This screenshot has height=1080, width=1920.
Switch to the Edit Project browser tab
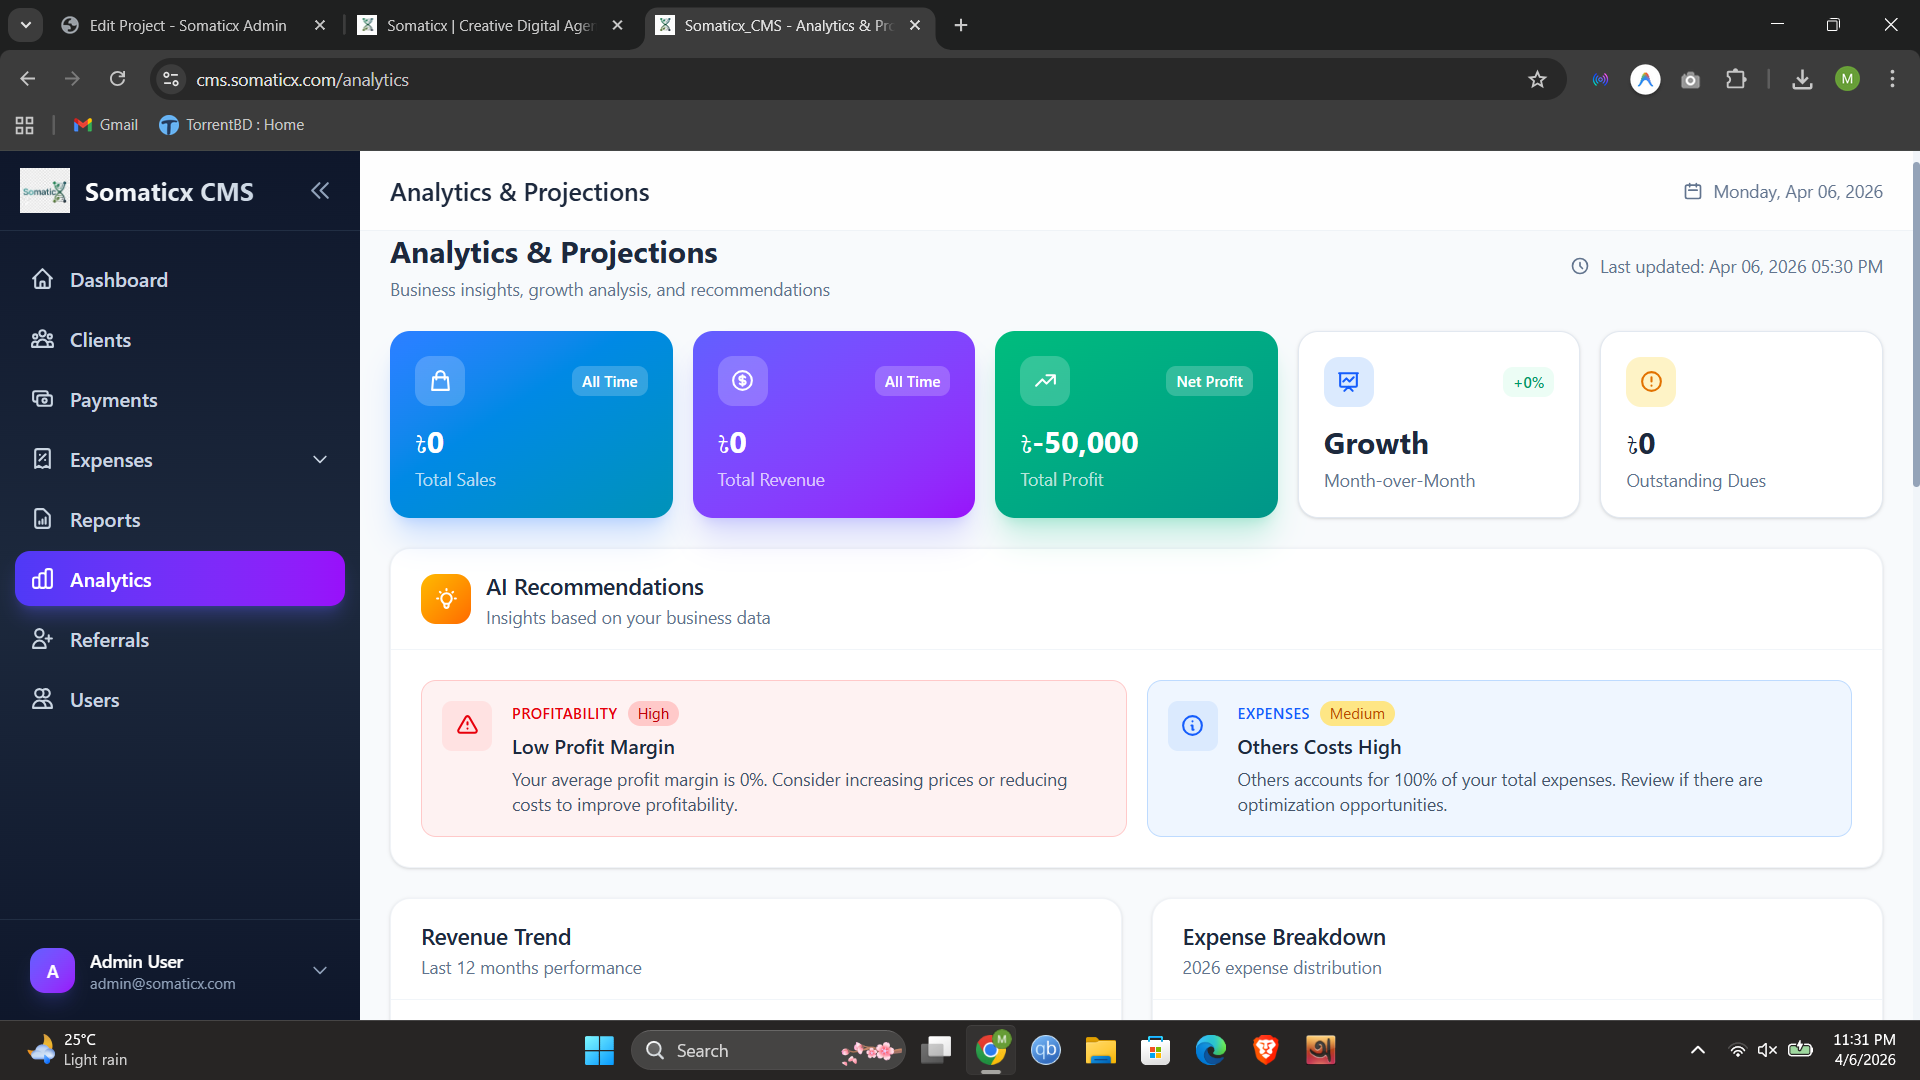pyautogui.click(x=188, y=25)
